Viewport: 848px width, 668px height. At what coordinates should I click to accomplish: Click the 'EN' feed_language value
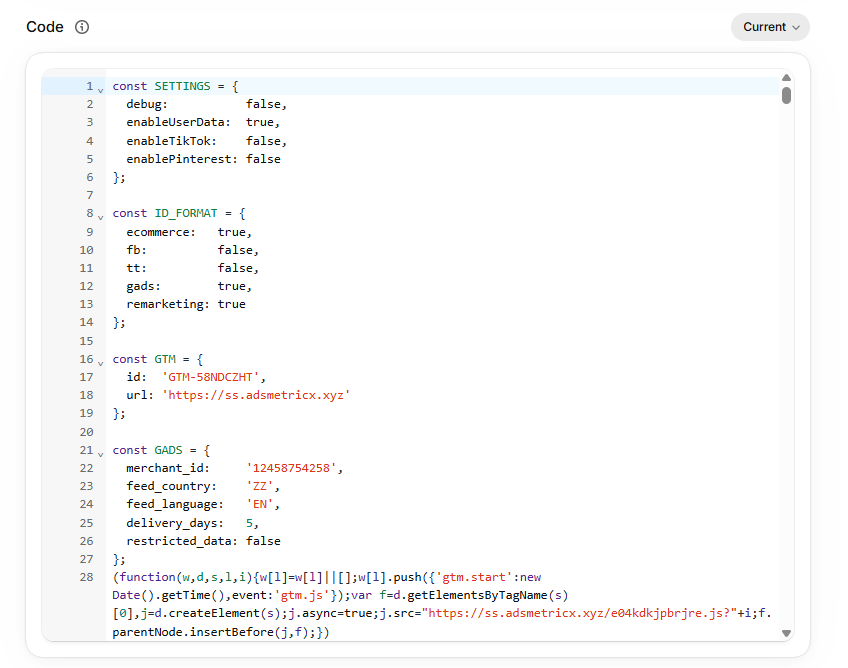point(260,504)
